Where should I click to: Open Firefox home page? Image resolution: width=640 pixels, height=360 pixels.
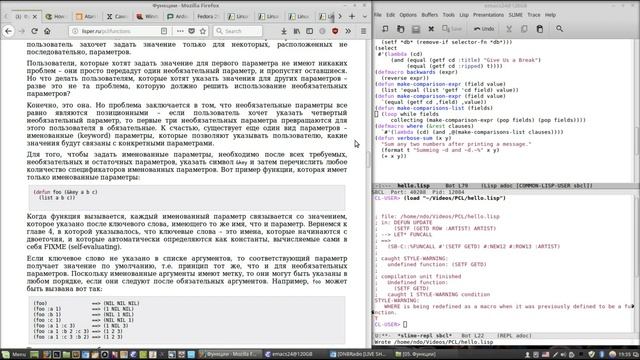(x=47, y=31)
